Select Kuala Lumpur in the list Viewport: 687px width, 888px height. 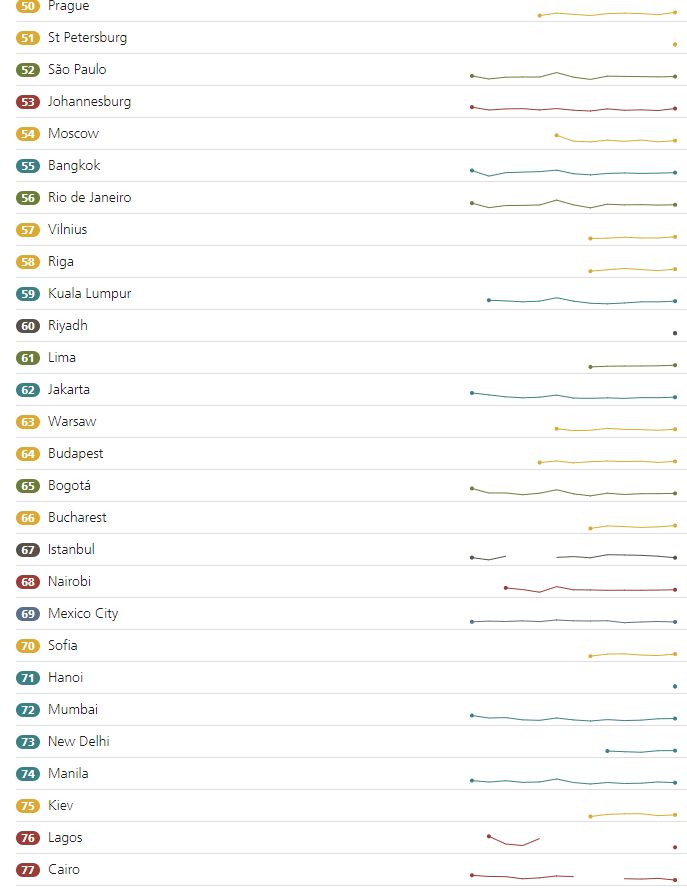tap(89, 294)
